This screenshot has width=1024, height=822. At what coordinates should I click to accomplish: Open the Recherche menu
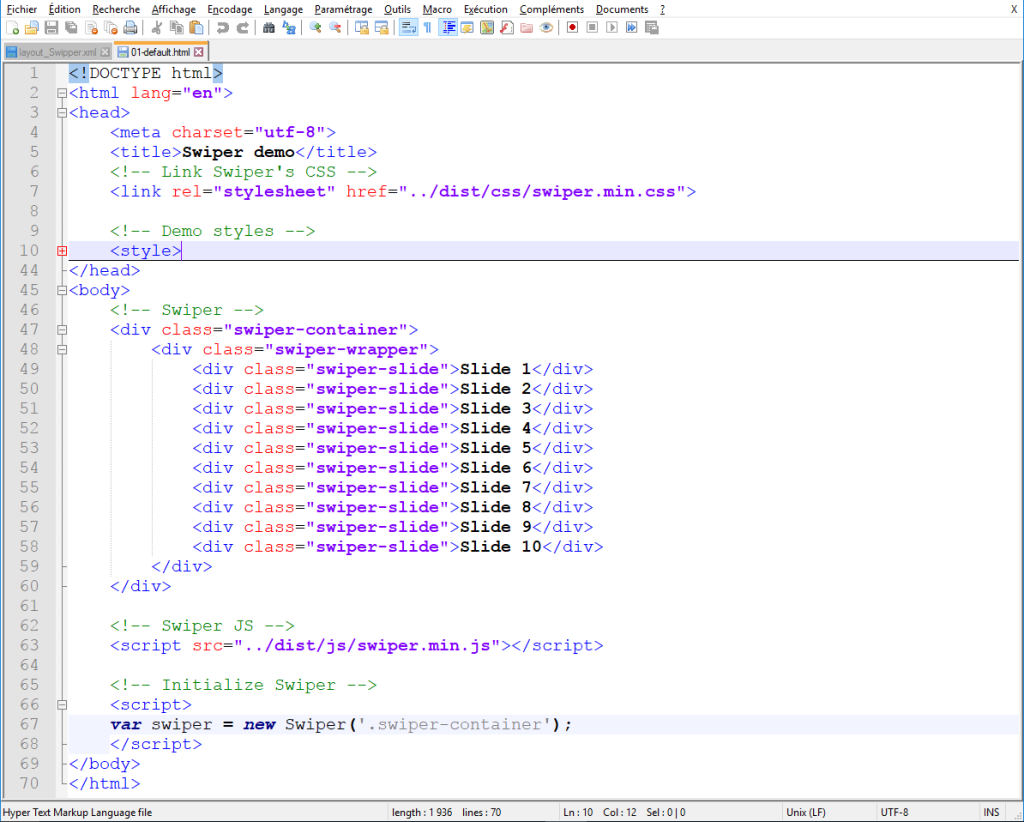click(x=116, y=9)
